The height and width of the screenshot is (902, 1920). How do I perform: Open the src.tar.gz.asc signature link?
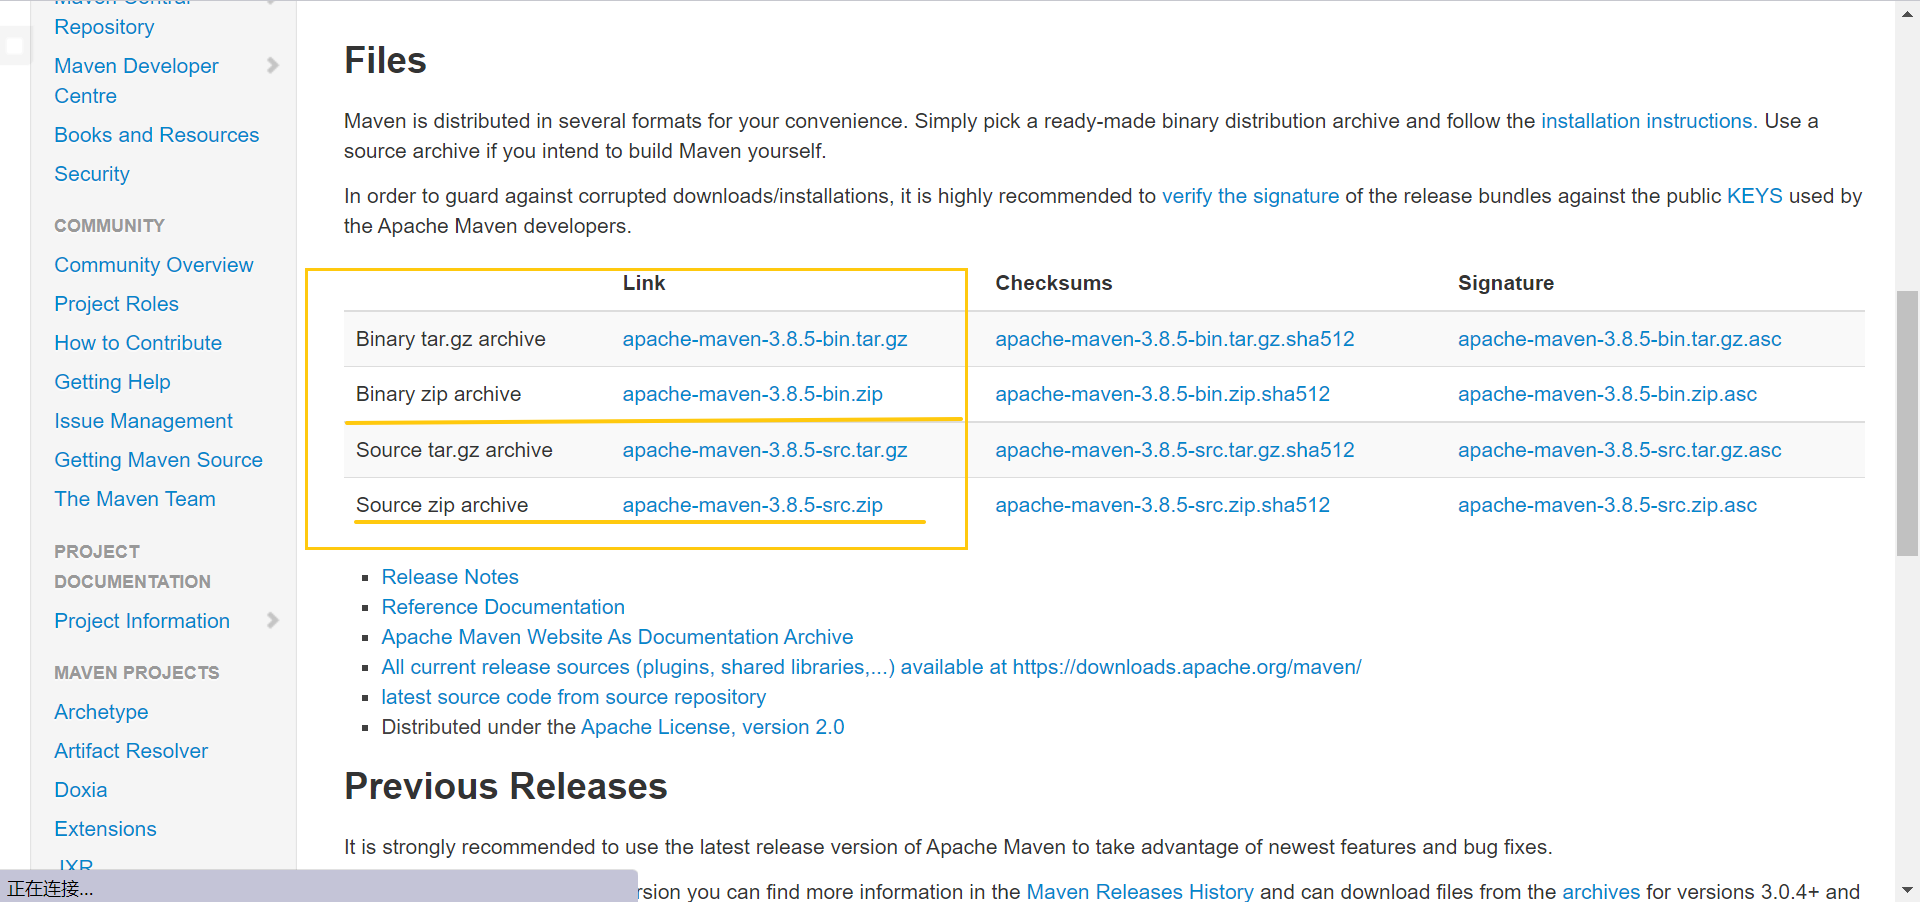coord(1619,450)
